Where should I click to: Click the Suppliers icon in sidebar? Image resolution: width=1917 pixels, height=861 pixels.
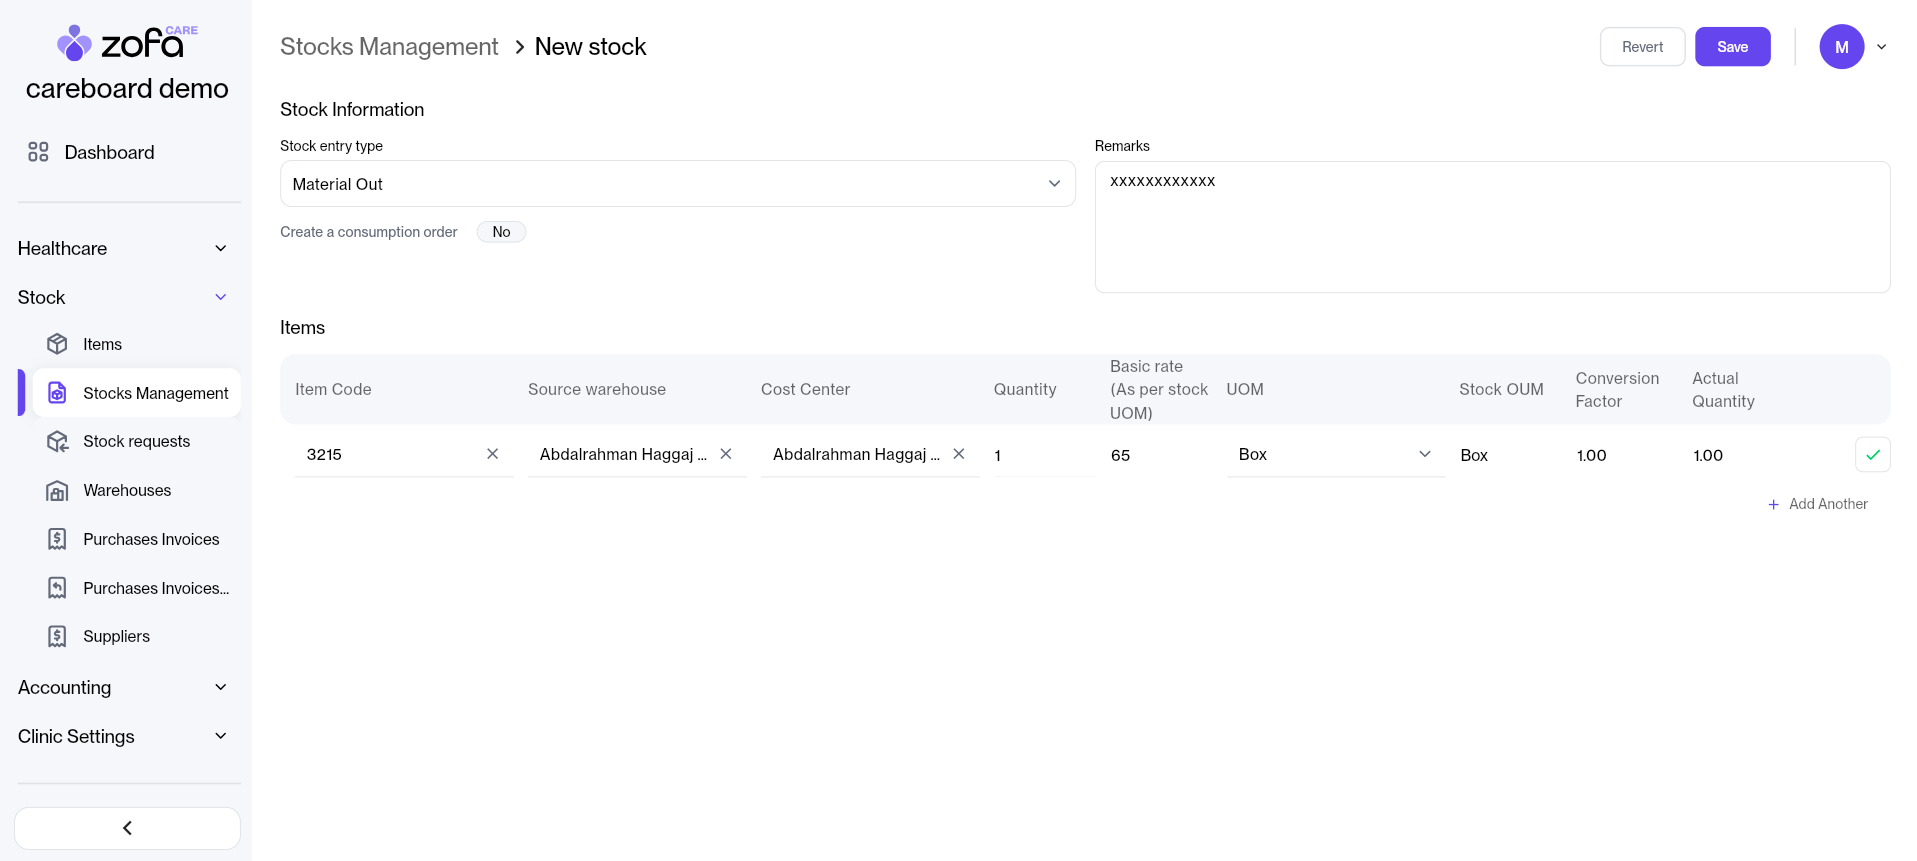[58, 637]
